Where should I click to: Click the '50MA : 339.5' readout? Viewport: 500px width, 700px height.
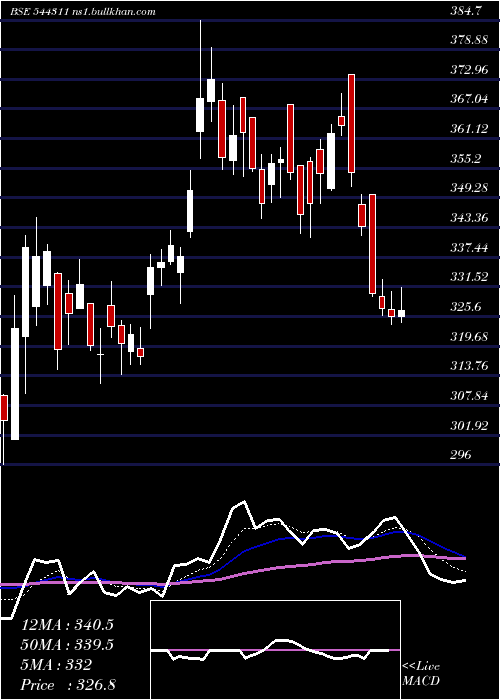tap(67, 645)
